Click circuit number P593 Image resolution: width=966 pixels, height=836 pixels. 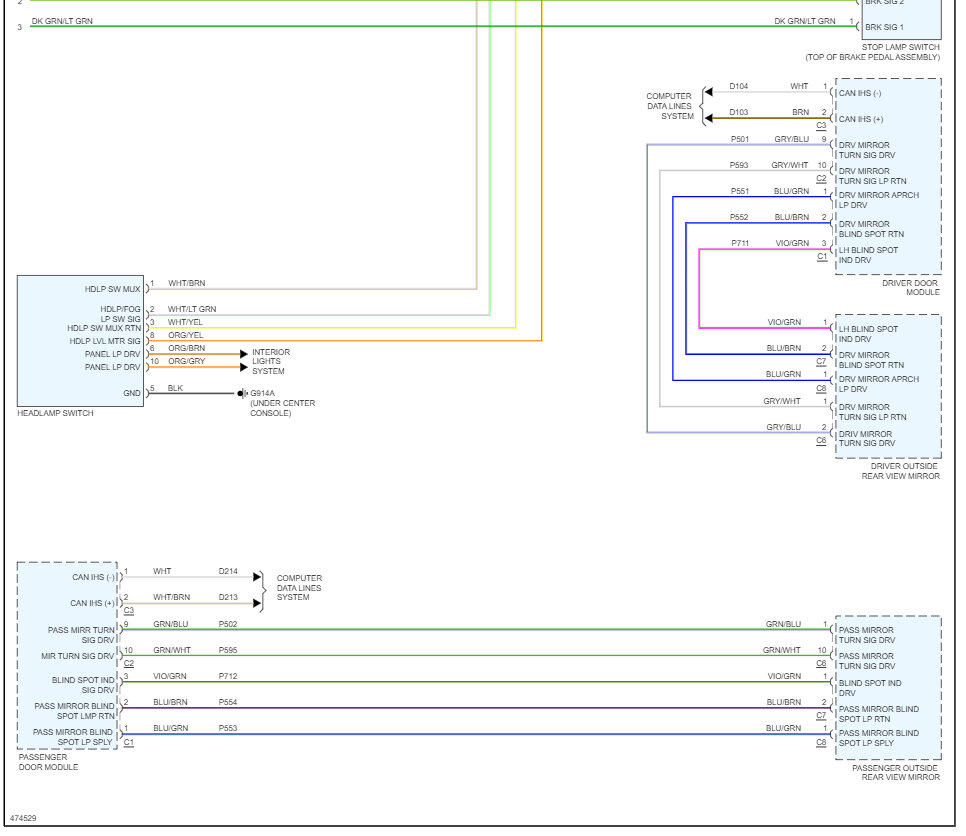(739, 165)
